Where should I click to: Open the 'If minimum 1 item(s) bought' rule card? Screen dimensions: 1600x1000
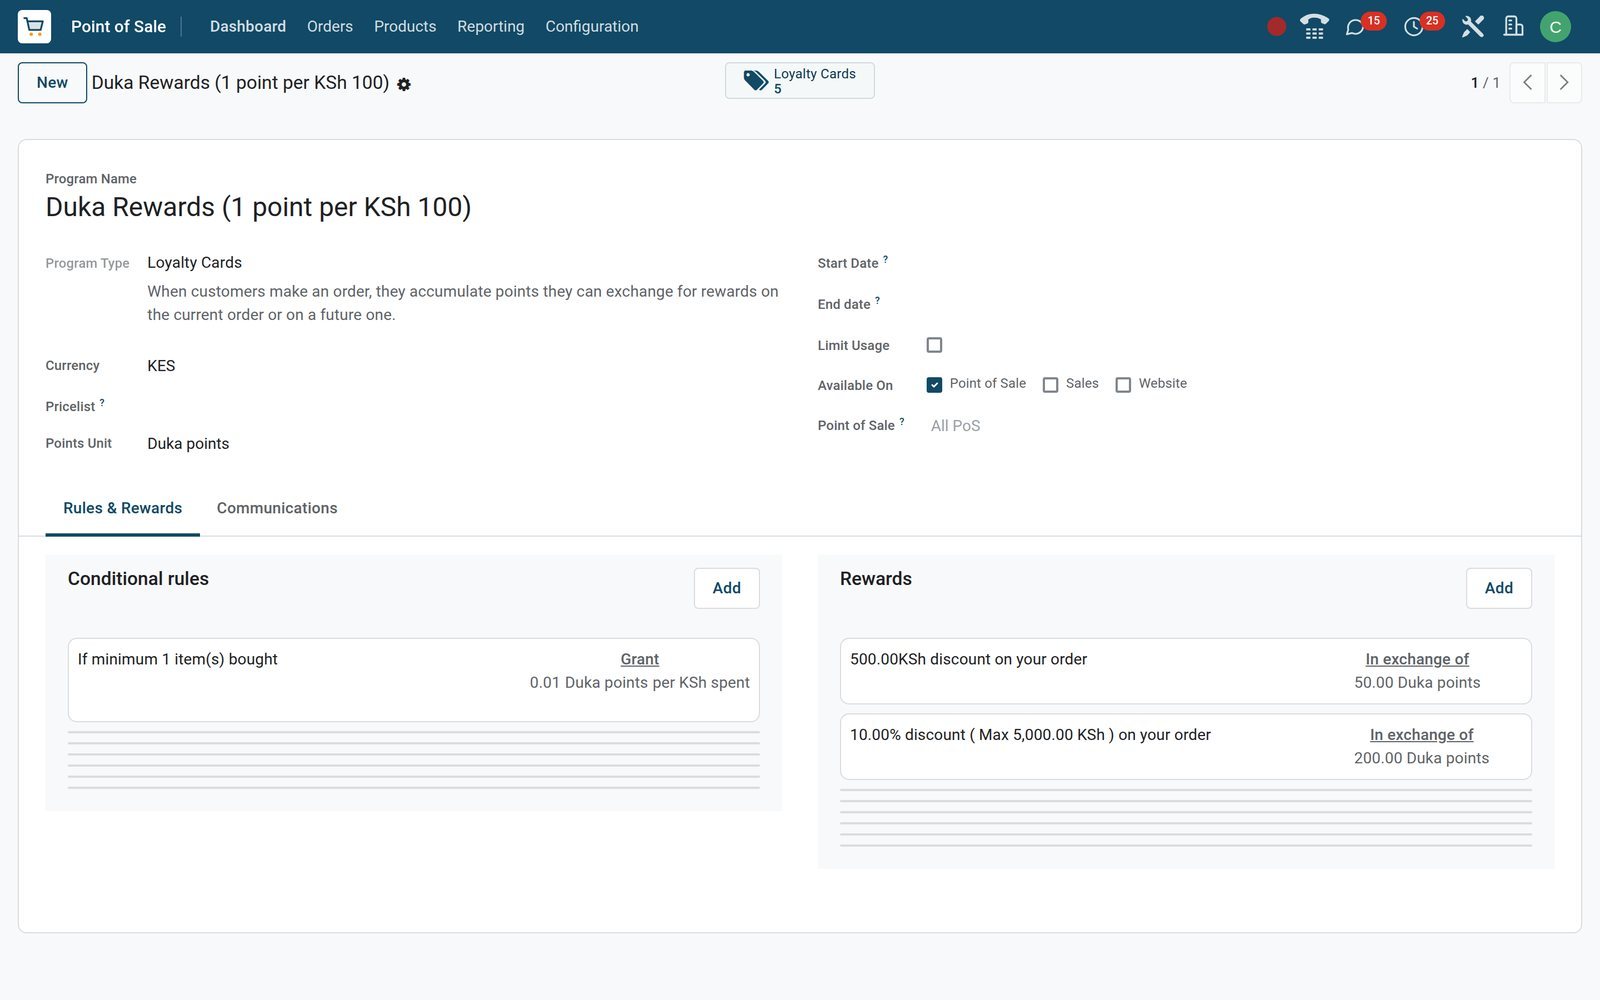[x=414, y=680]
